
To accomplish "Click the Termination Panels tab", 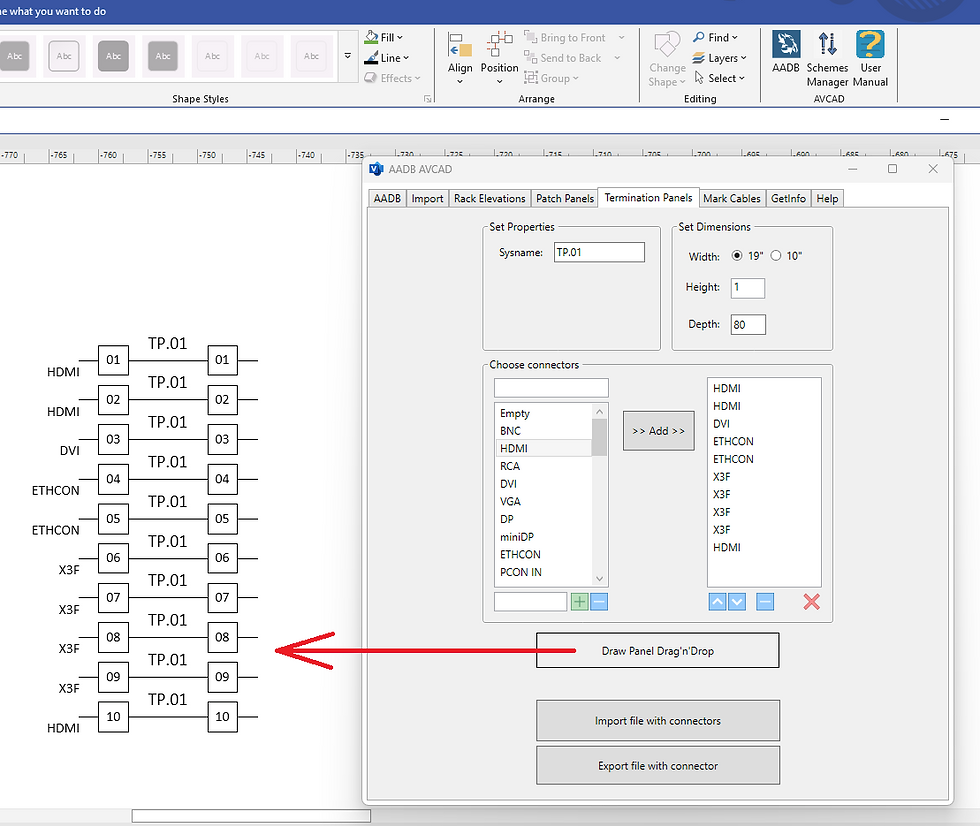I will (648, 197).
